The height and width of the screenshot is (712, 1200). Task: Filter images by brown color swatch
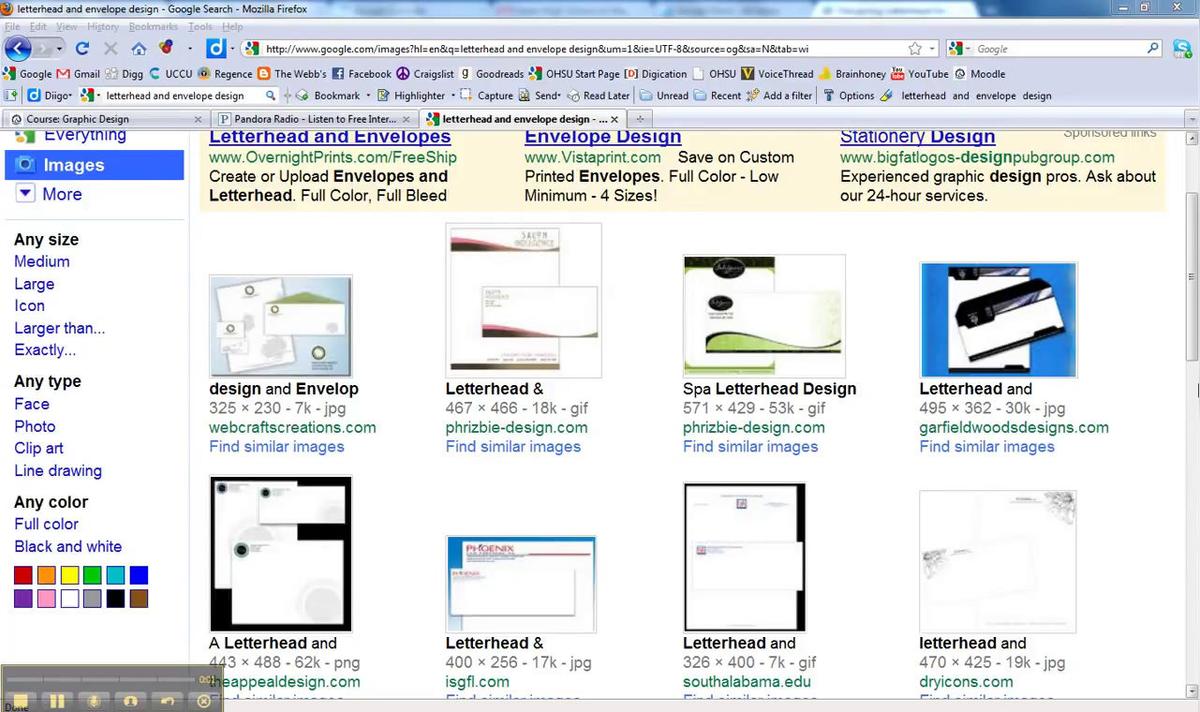(x=139, y=599)
